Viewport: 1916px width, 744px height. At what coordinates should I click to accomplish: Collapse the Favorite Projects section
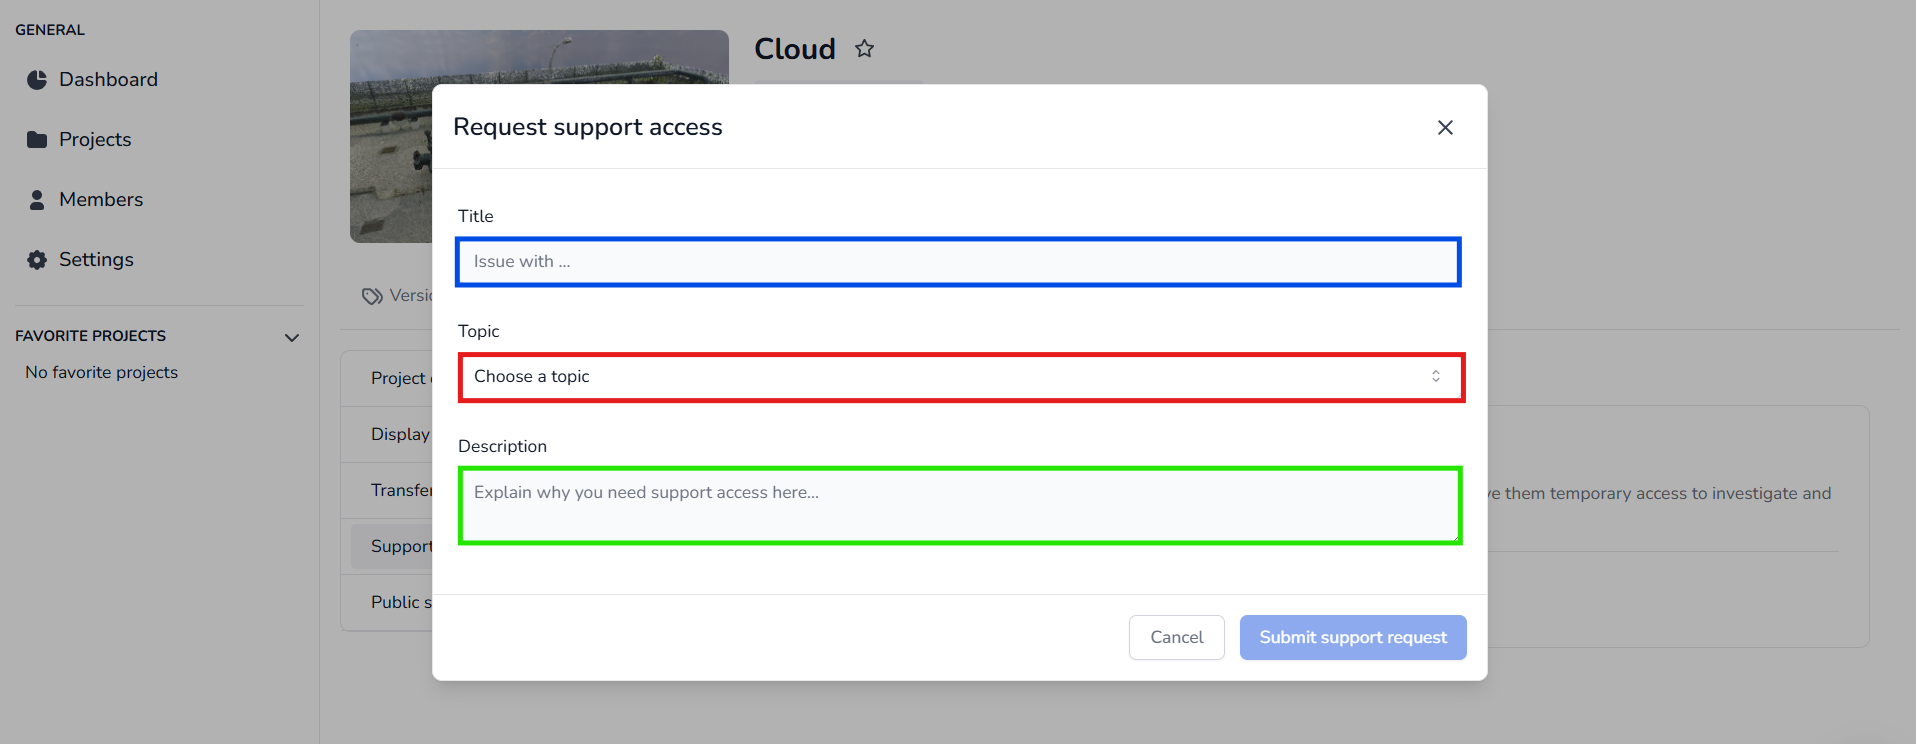coord(292,338)
